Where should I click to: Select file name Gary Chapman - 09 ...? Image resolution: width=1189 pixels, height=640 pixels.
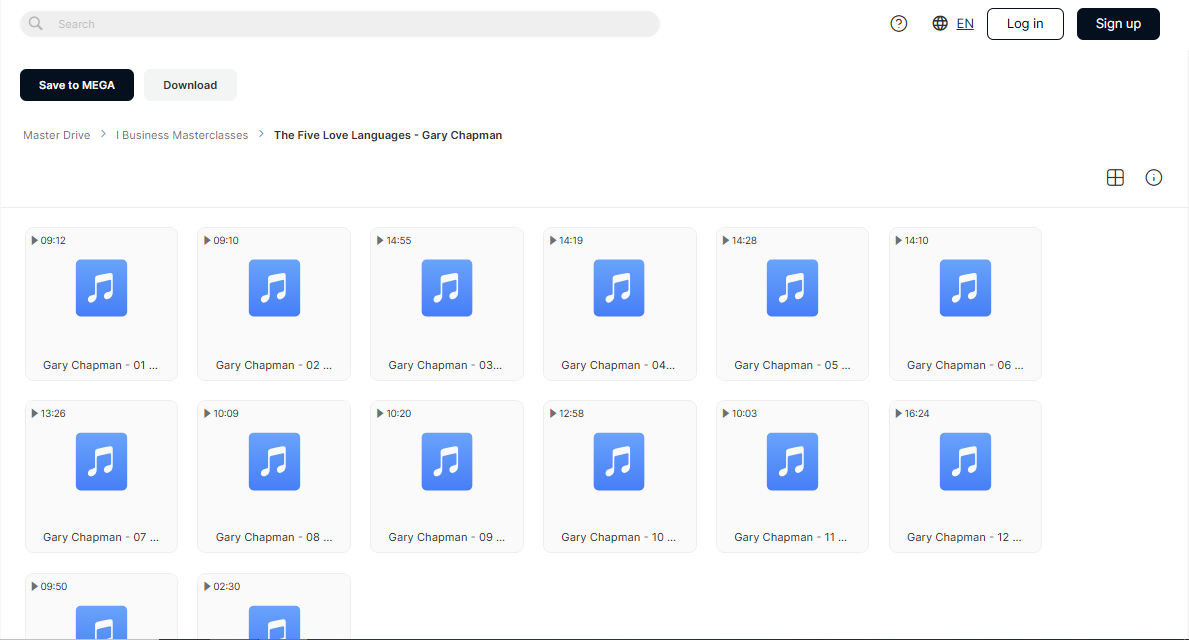[447, 537]
